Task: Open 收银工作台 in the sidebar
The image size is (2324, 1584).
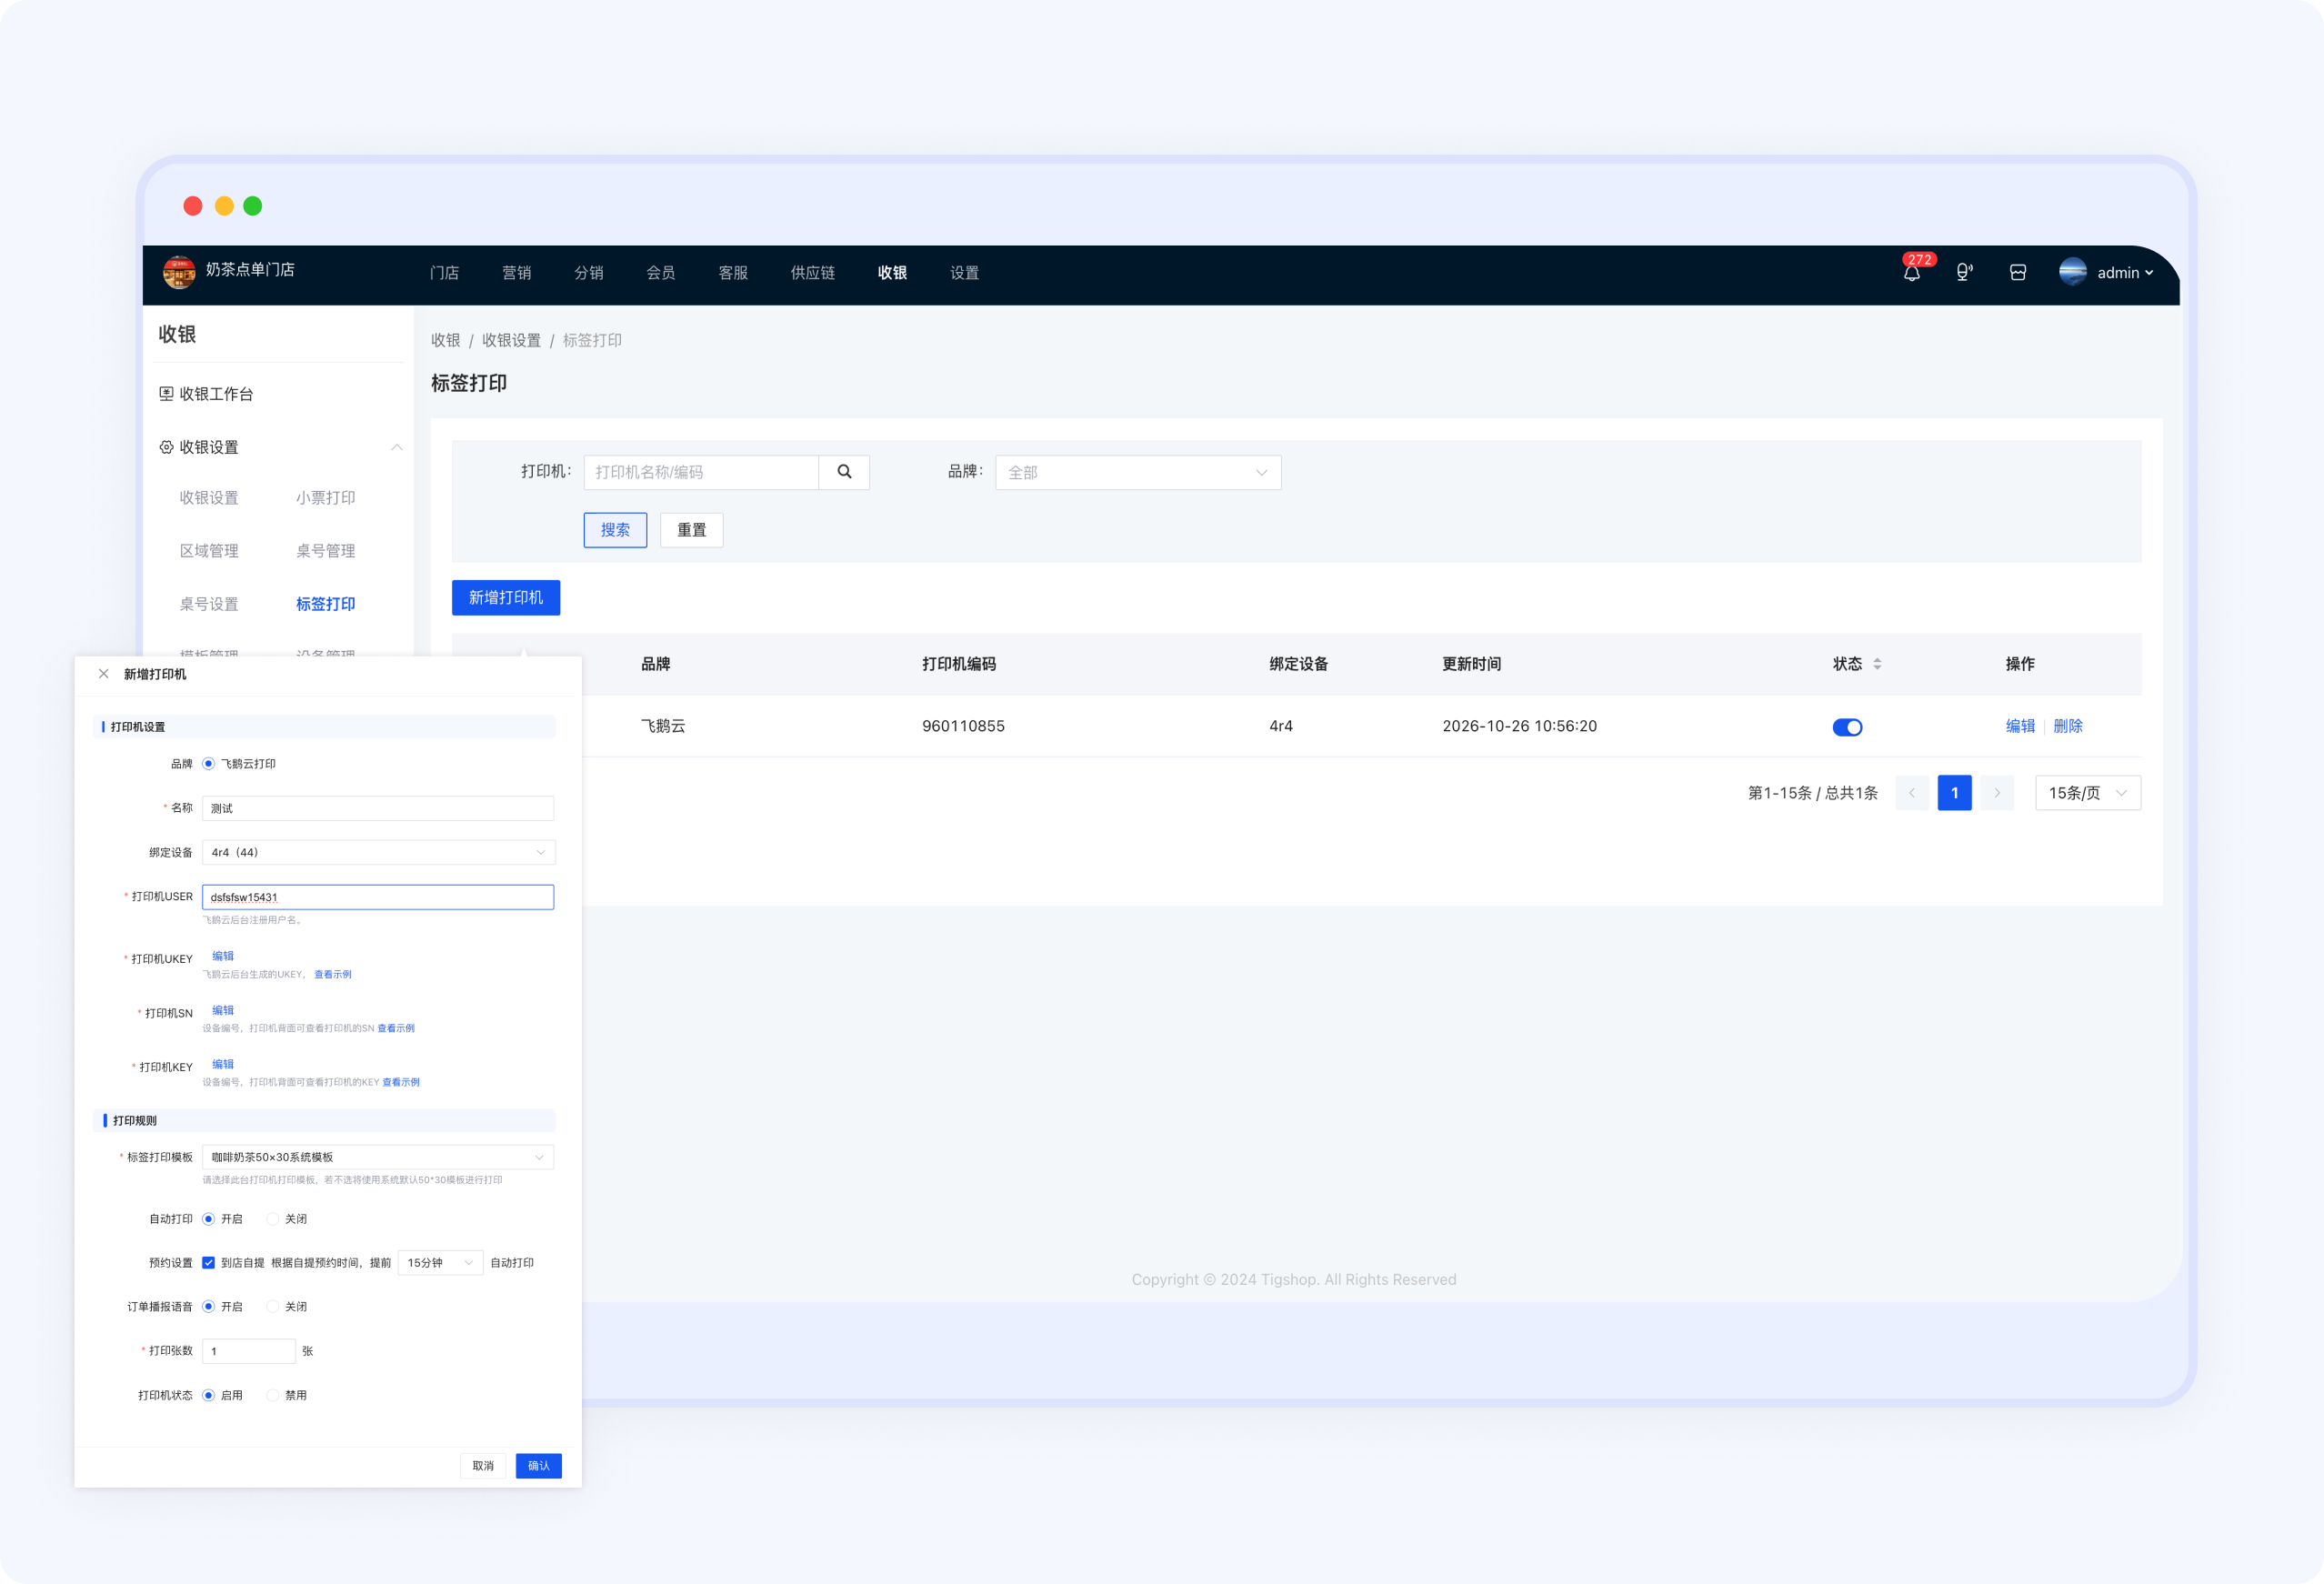Action: pos(206,394)
